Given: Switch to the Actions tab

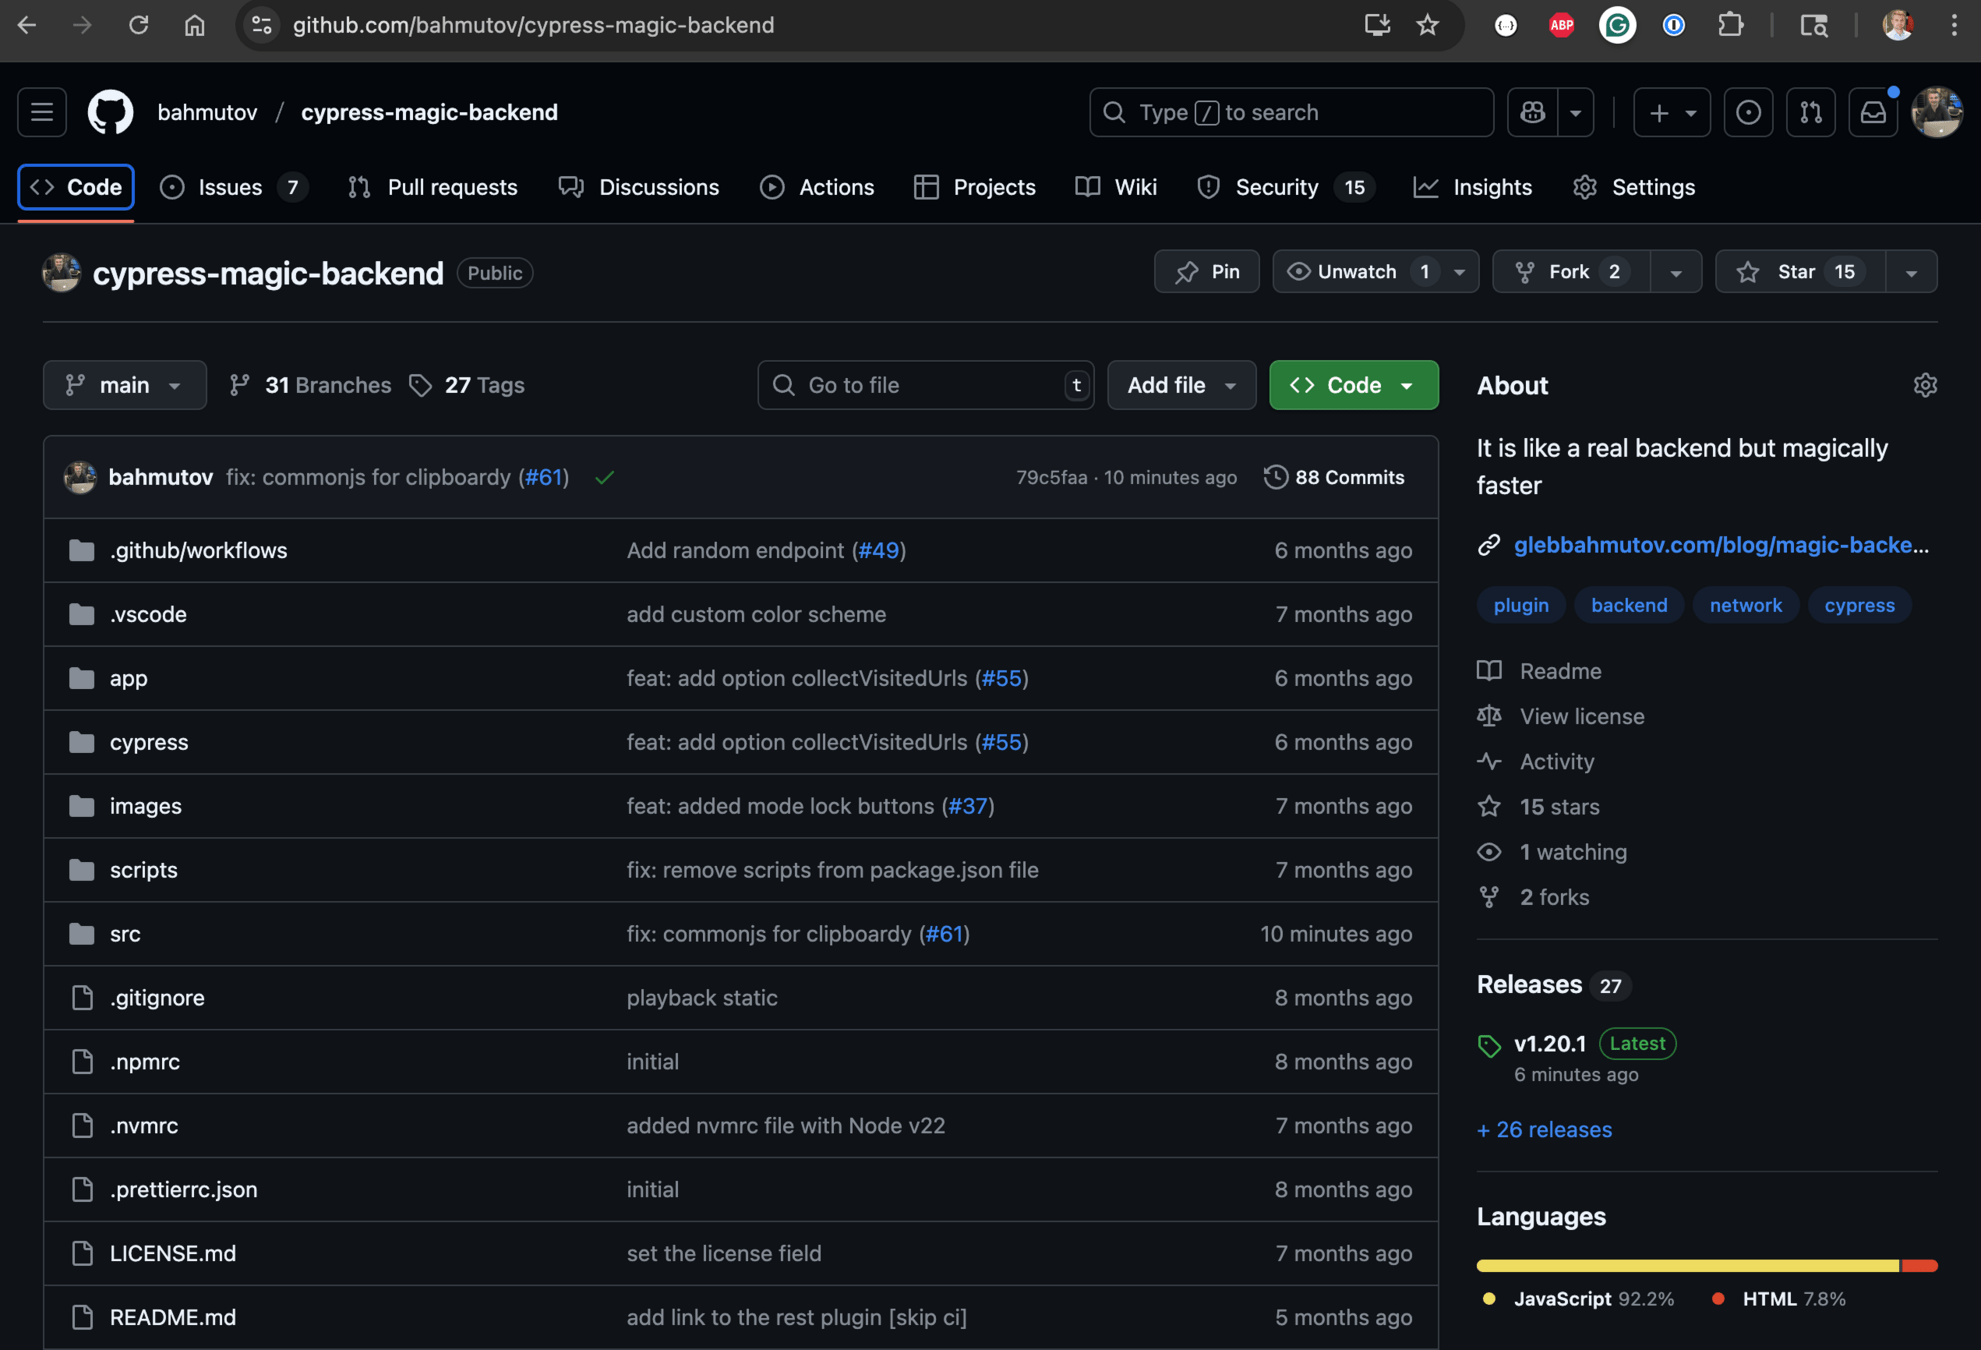Looking at the screenshot, I should pos(817,187).
